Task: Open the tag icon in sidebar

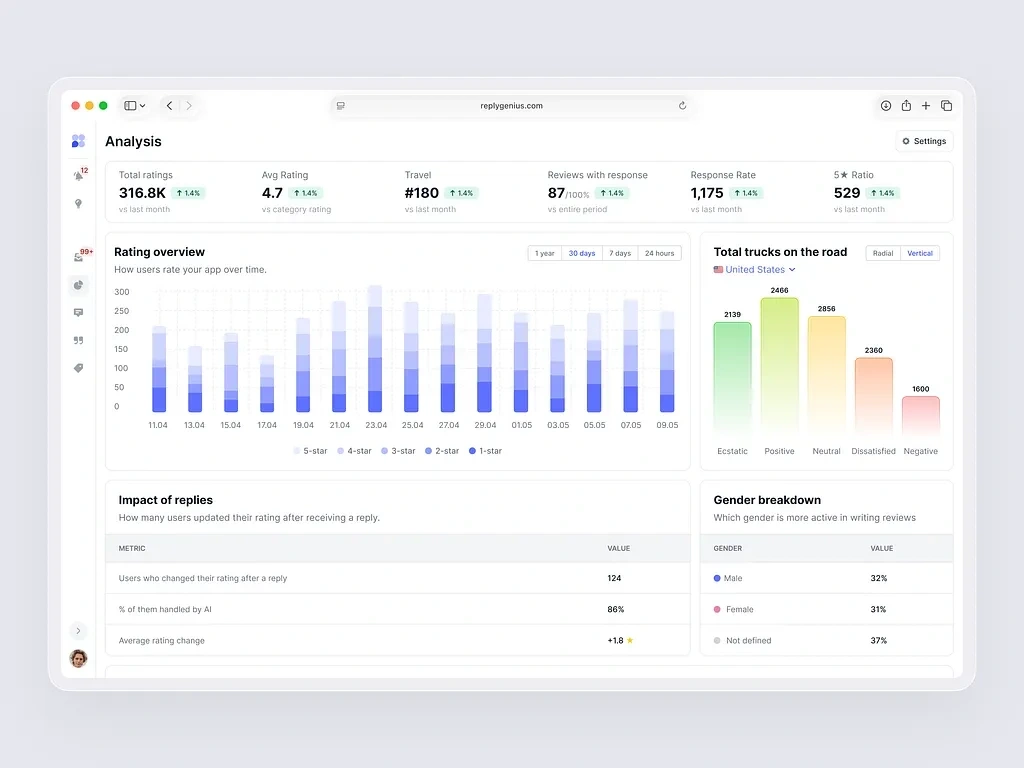Action: point(78,368)
